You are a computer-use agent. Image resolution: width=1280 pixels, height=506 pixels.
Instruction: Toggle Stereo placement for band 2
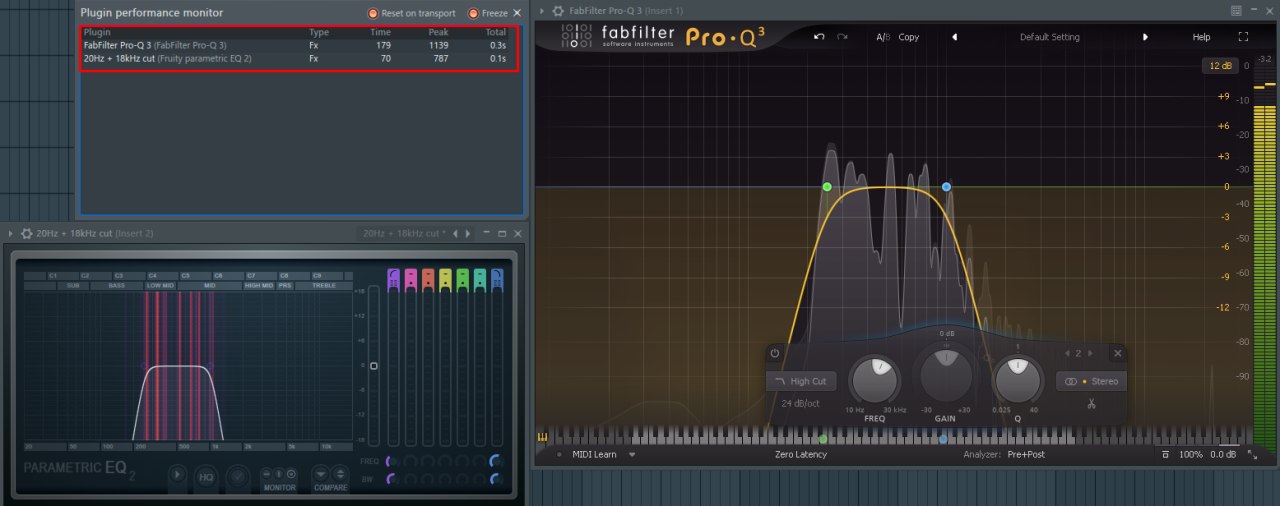[x=1092, y=381]
